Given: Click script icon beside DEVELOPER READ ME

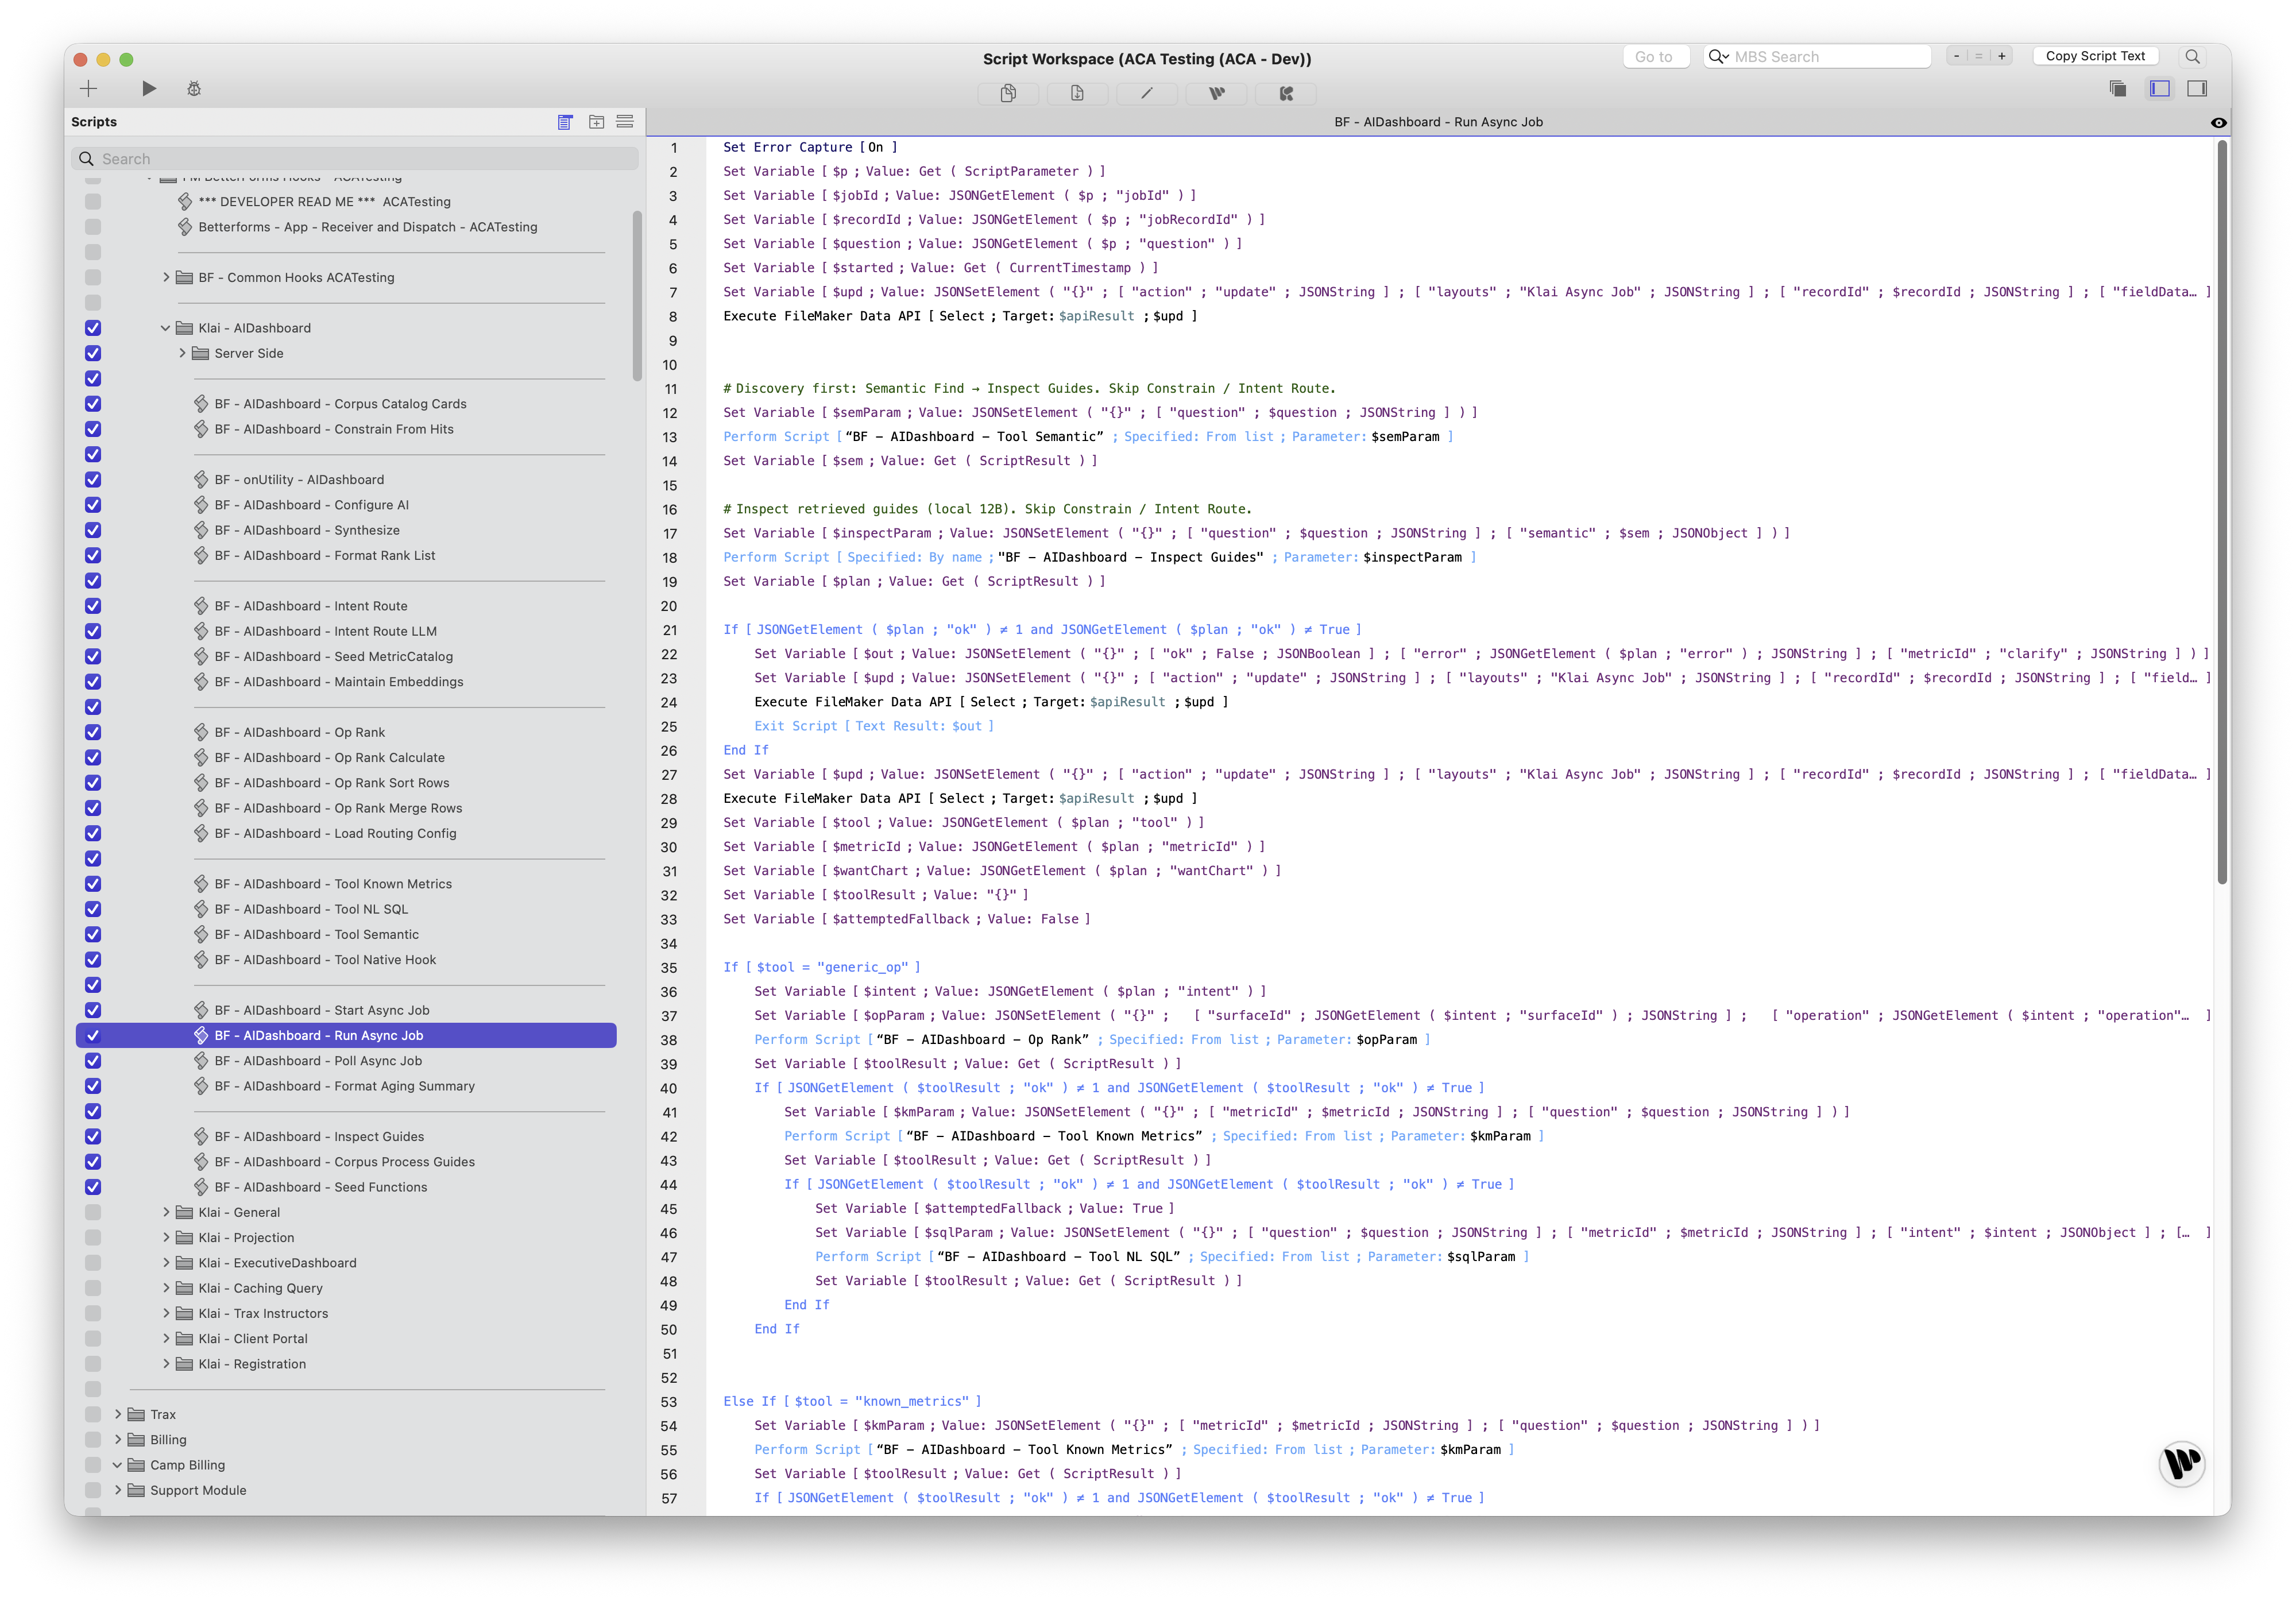Looking at the screenshot, I should tap(185, 202).
